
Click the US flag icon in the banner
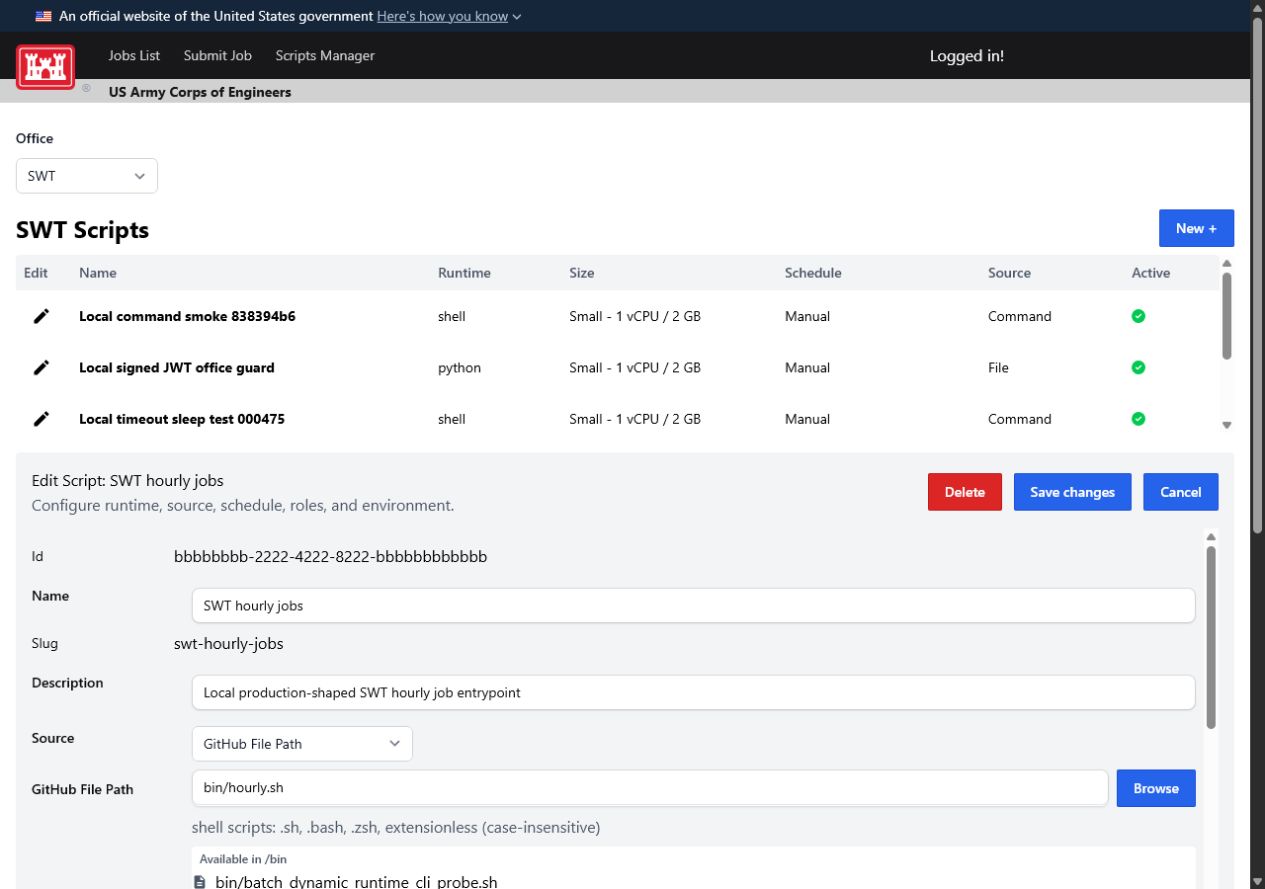[44, 16]
